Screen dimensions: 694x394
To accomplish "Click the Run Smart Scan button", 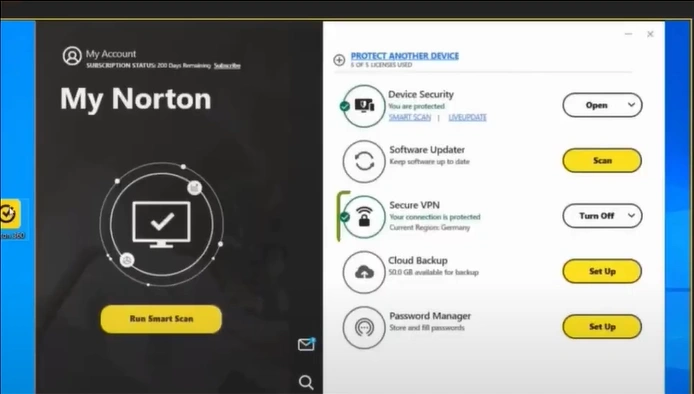I will coord(161,319).
